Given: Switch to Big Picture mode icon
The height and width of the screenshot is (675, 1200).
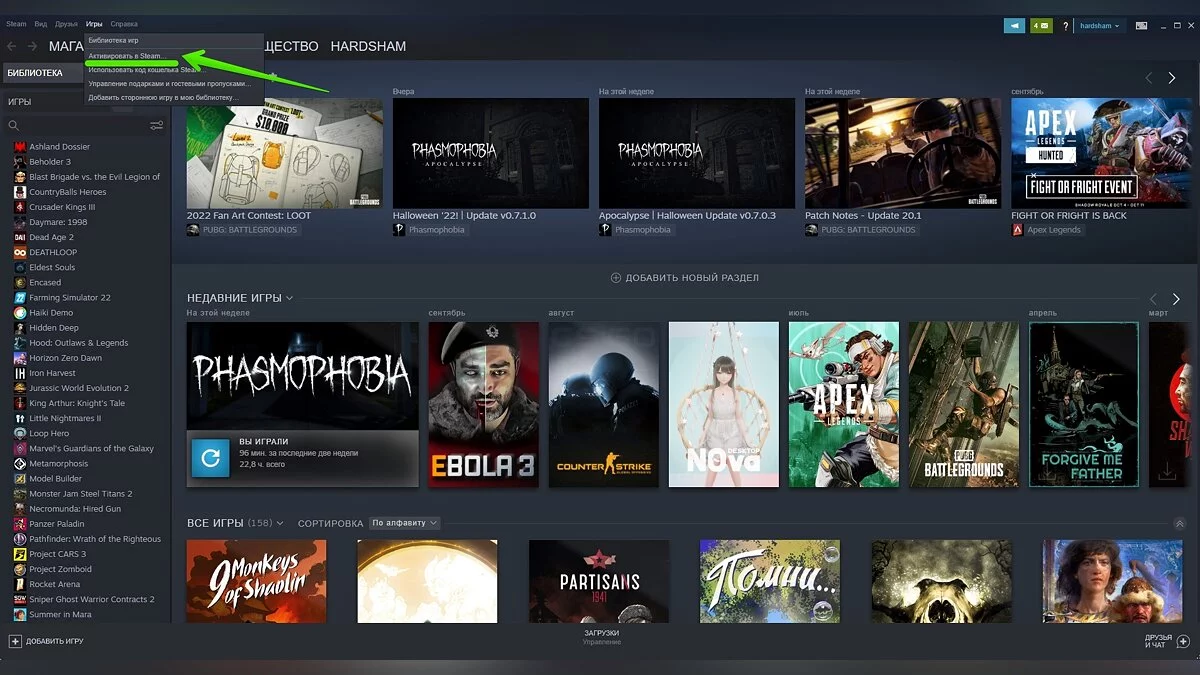Looking at the screenshot, I should click(1140, 25).
